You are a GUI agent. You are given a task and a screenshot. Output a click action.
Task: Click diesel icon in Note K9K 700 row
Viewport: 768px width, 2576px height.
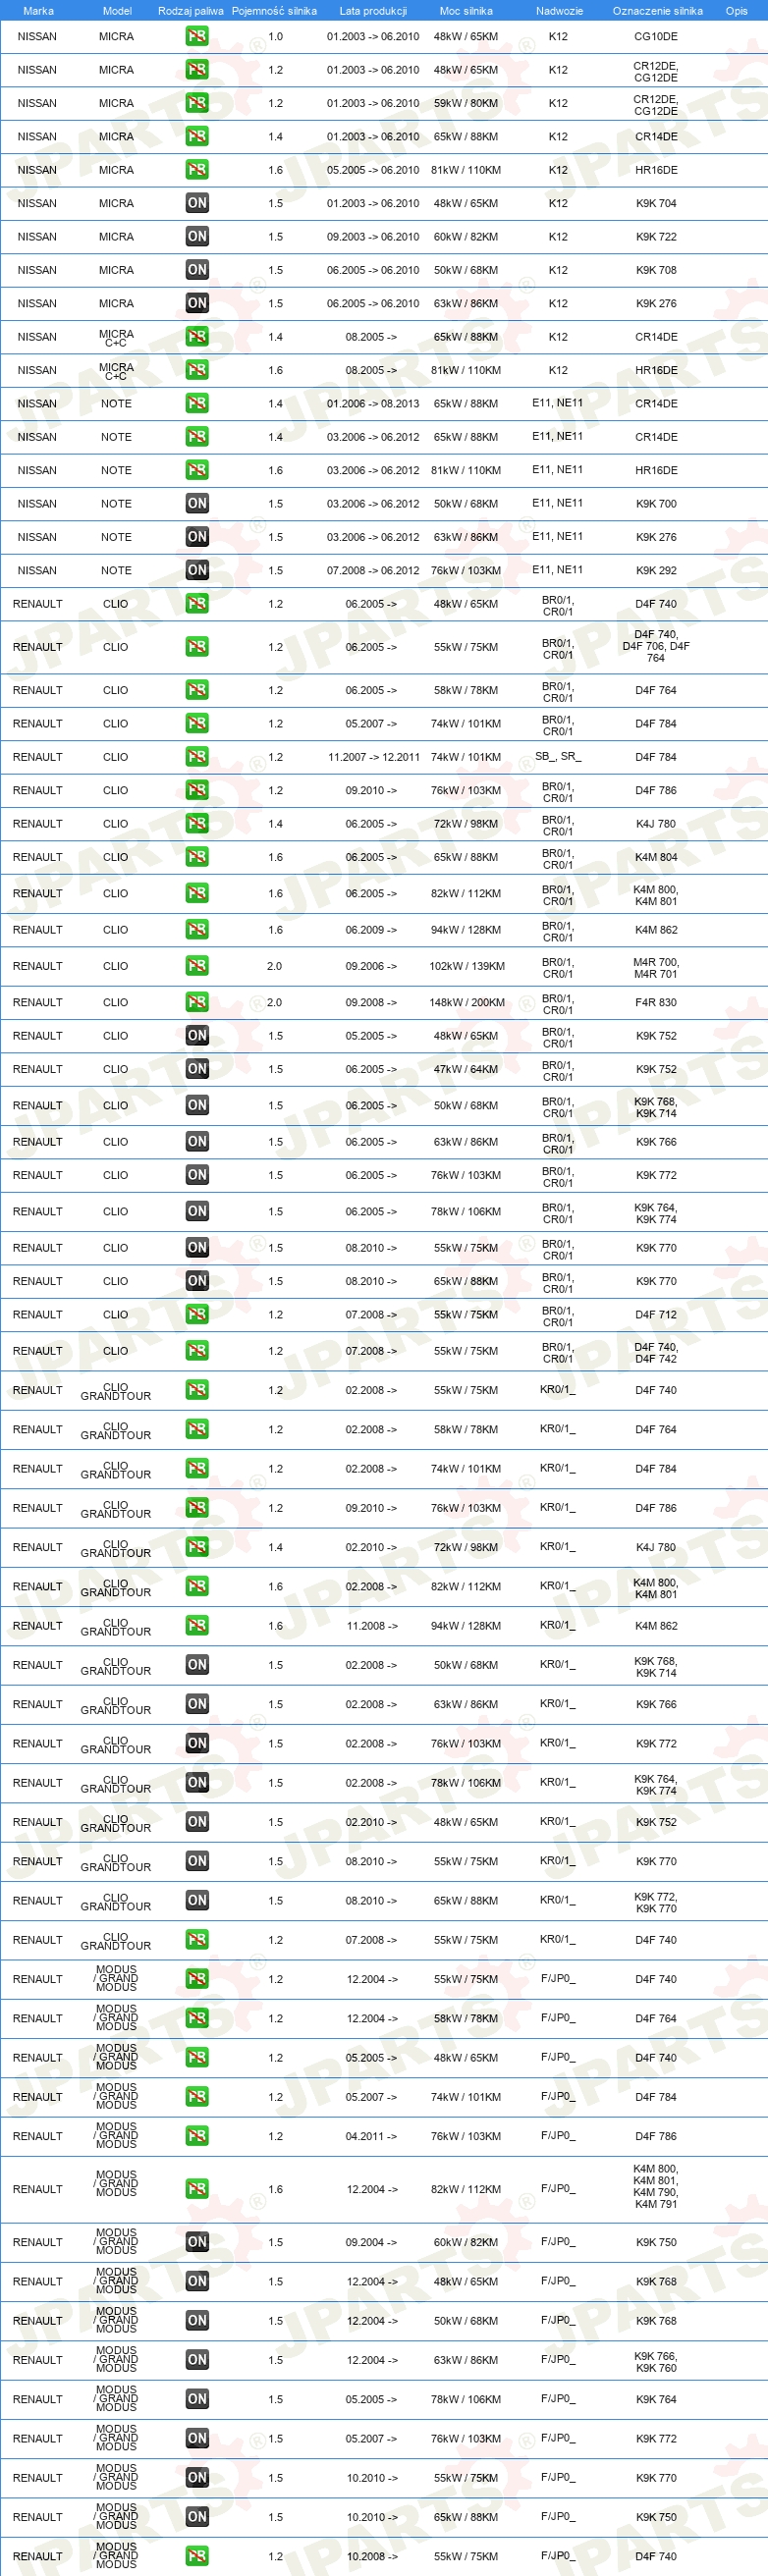(x=197, y=504)
